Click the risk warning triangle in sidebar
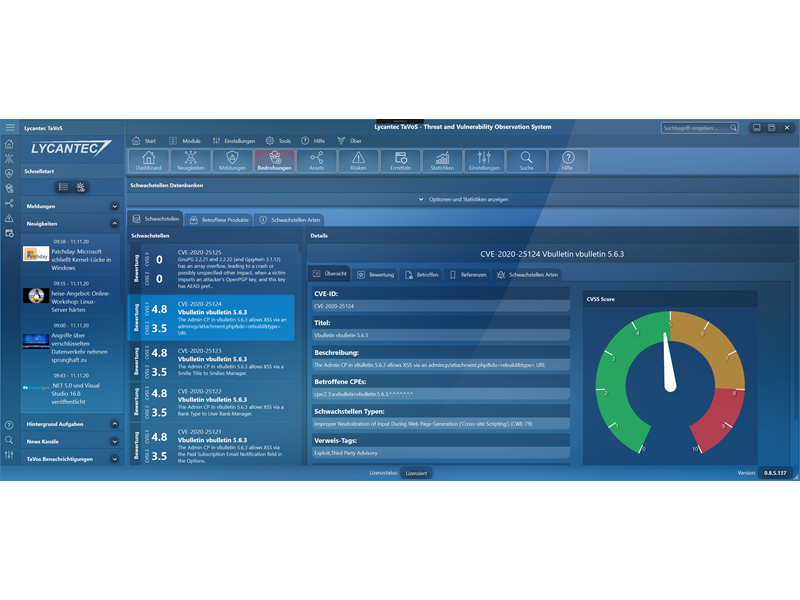 [x=9, y=218]
